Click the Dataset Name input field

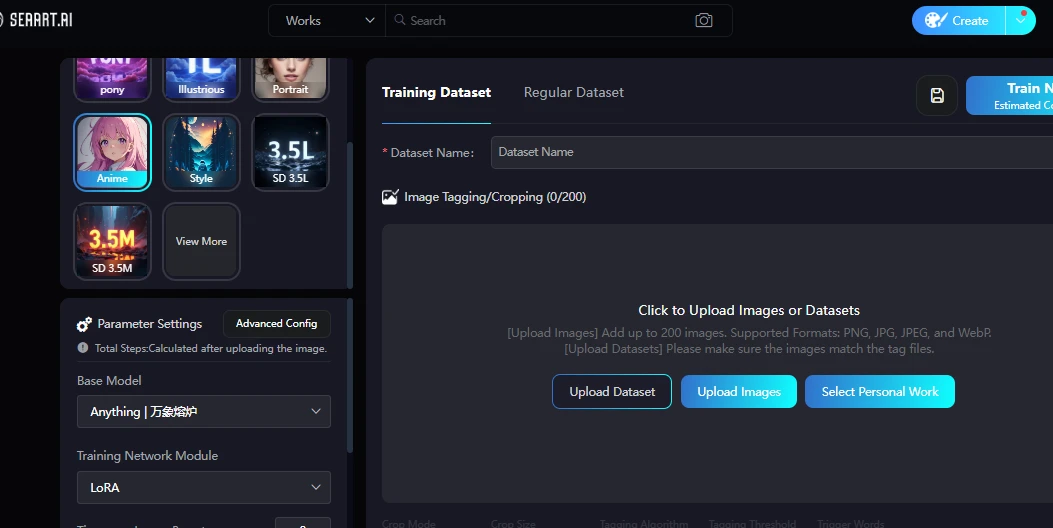[x=770, y=152]
